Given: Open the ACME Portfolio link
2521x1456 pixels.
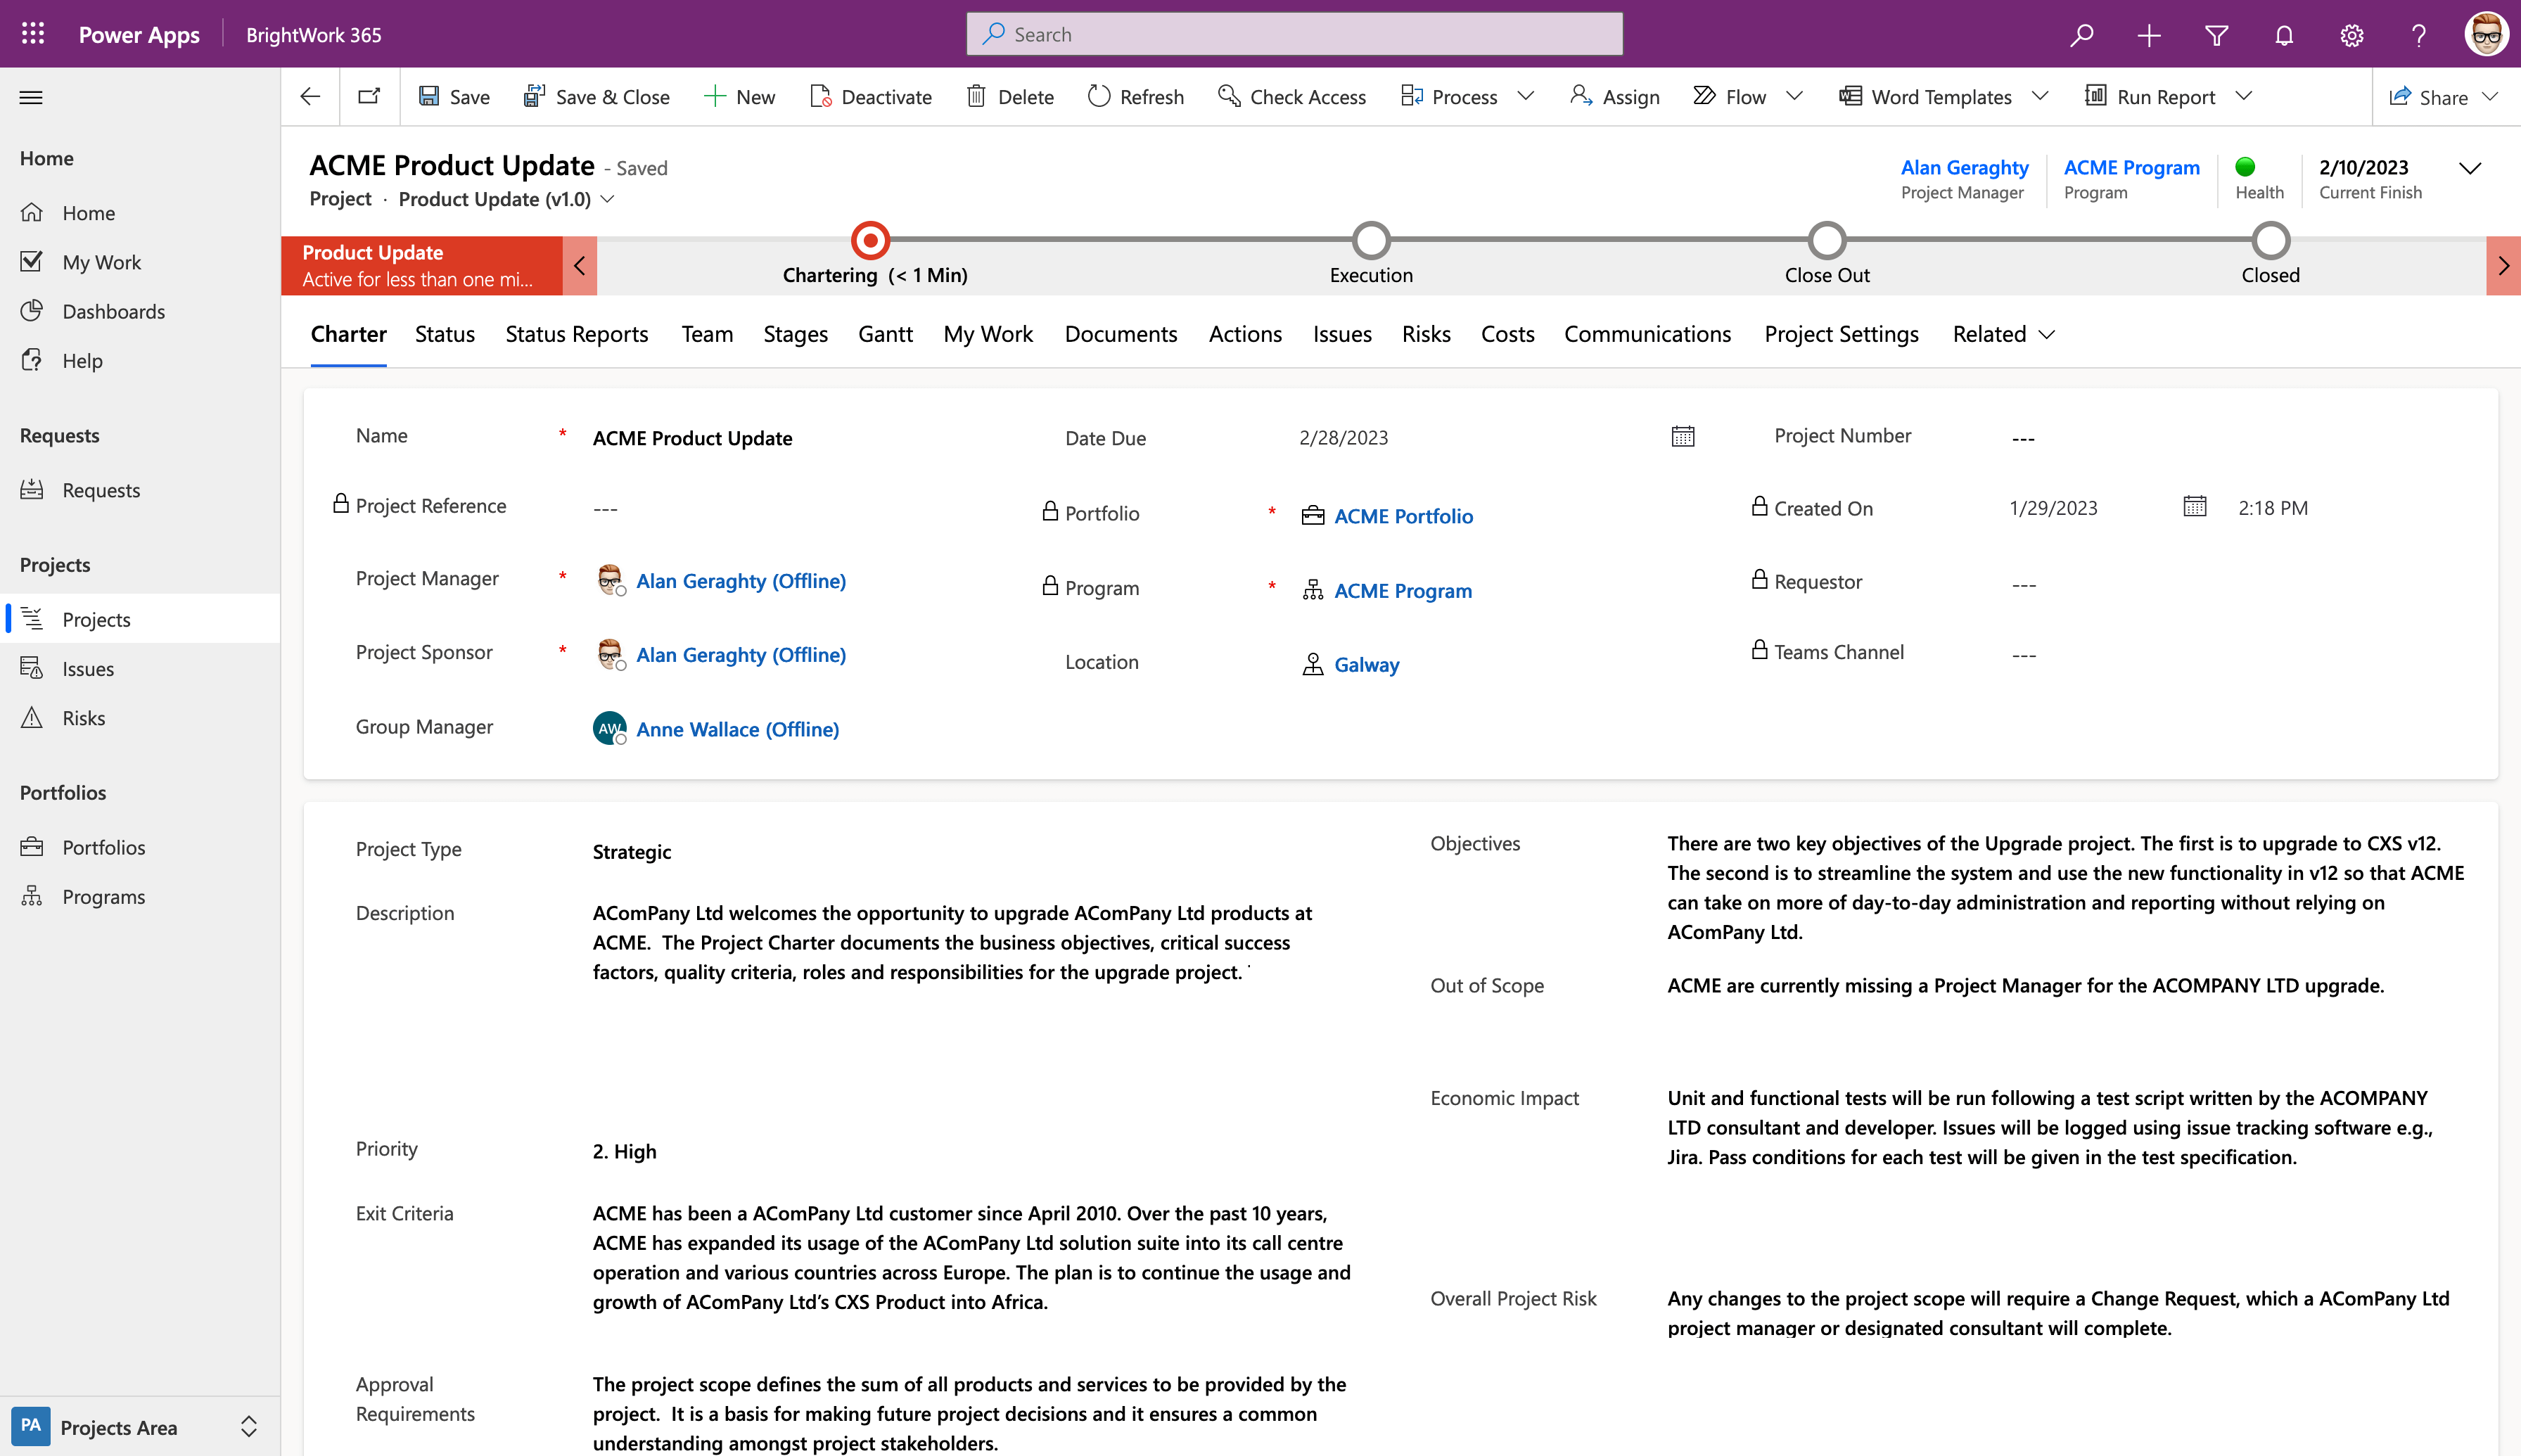Looking at the screenshot, I should tap(1403, 516).
